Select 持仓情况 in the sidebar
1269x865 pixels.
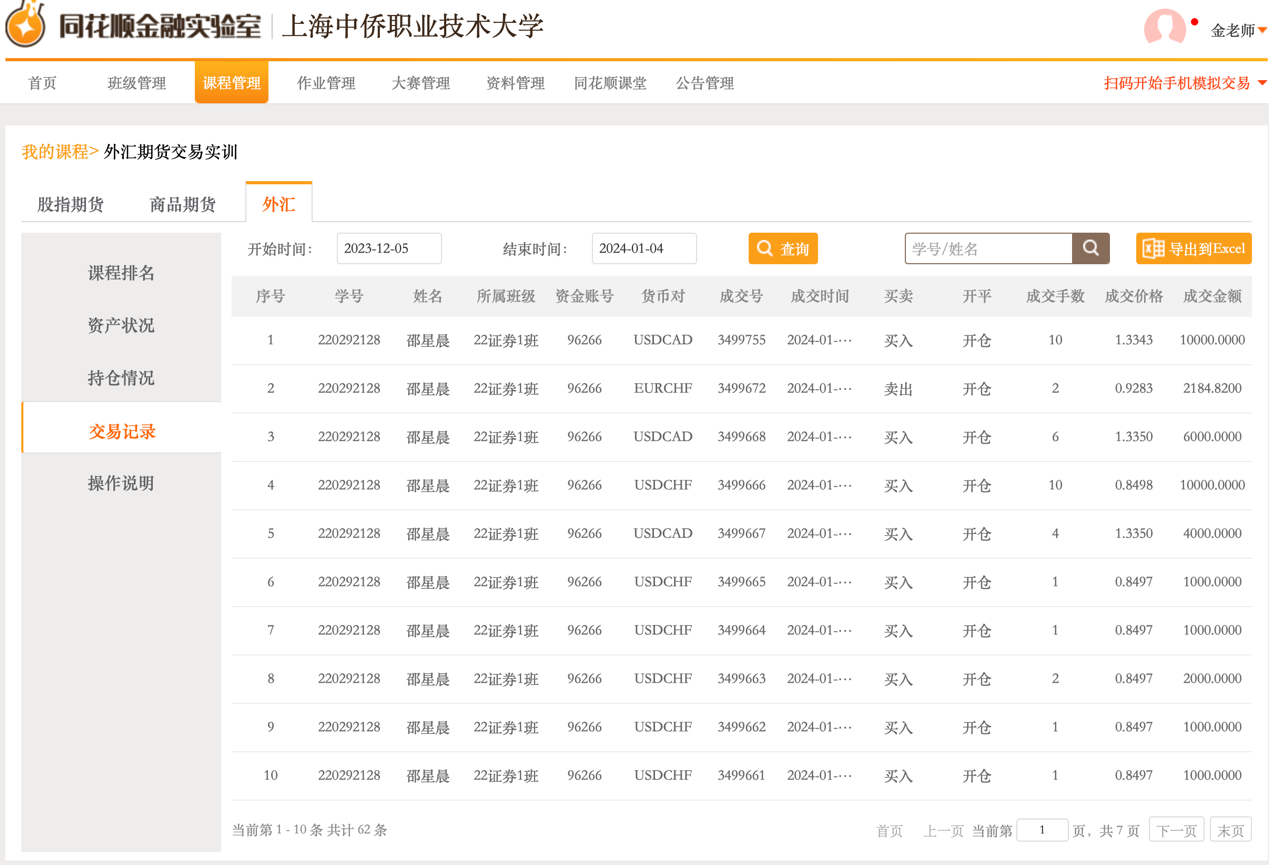click(121, 378)
